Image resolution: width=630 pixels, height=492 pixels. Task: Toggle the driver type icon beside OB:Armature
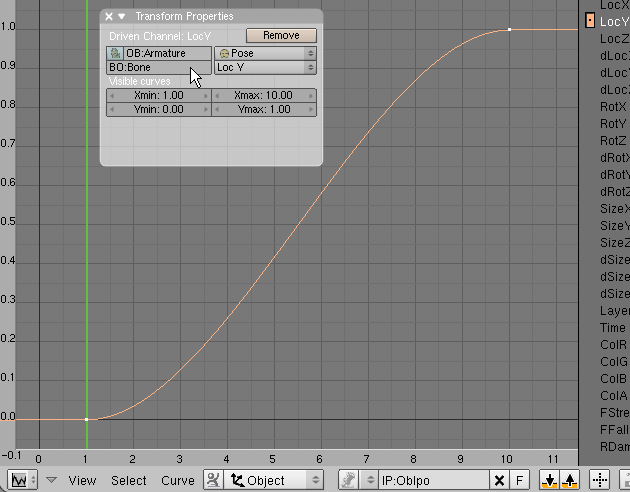115,53
